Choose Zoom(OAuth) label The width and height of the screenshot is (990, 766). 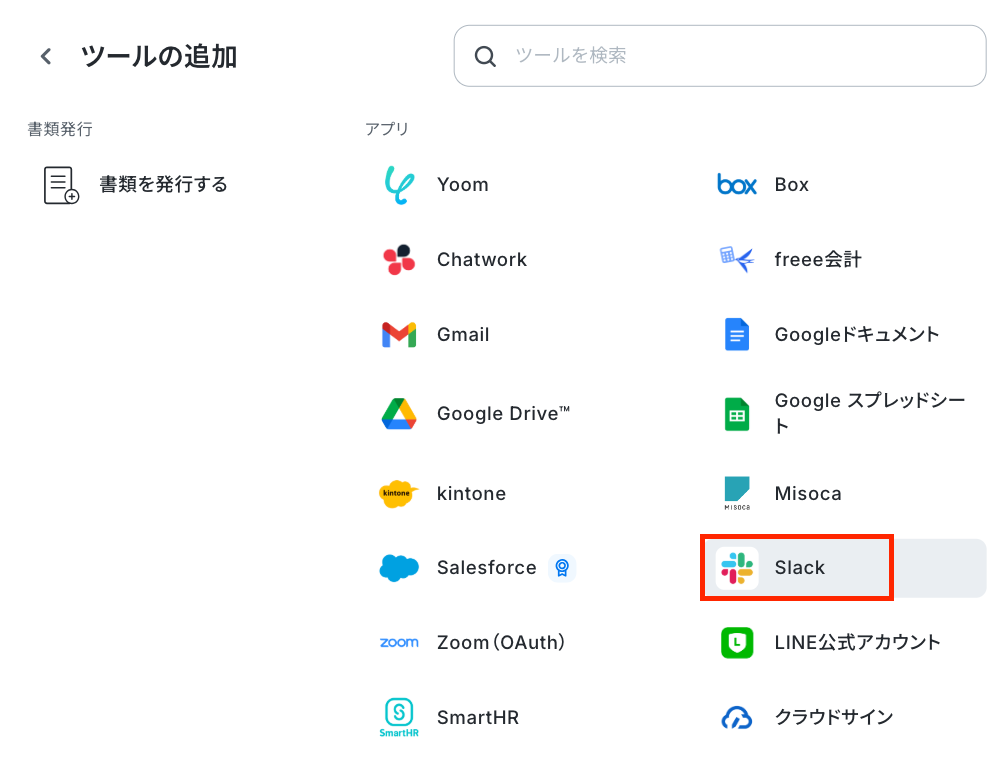[x=501, y=642]
